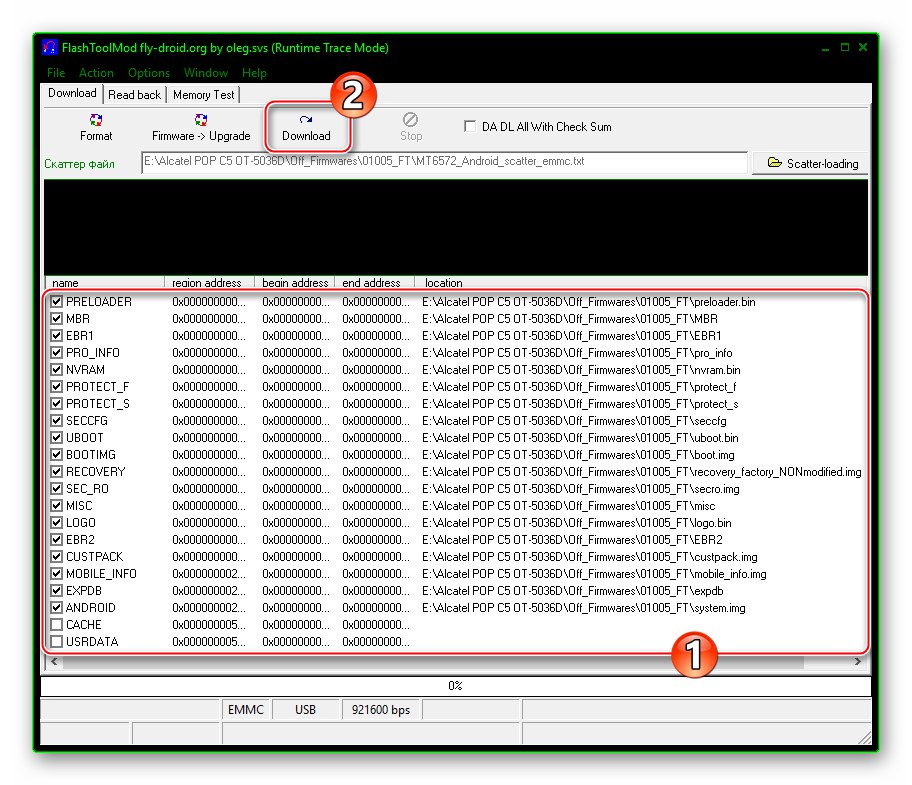This screenshot has height=785, width=912.
Task: Click the Firmware -> Upgrade icon
Action: [x=201, y=127]
